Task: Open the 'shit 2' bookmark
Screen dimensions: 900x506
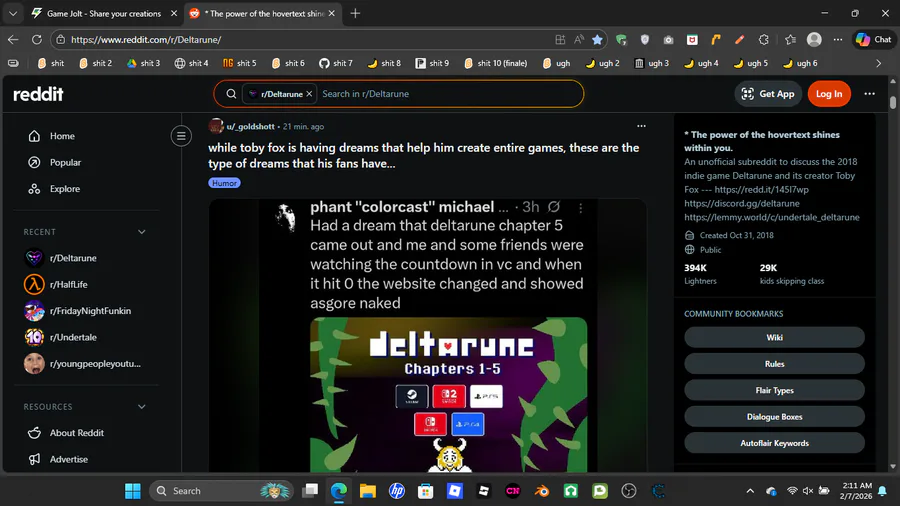Action: click(95, 63)
